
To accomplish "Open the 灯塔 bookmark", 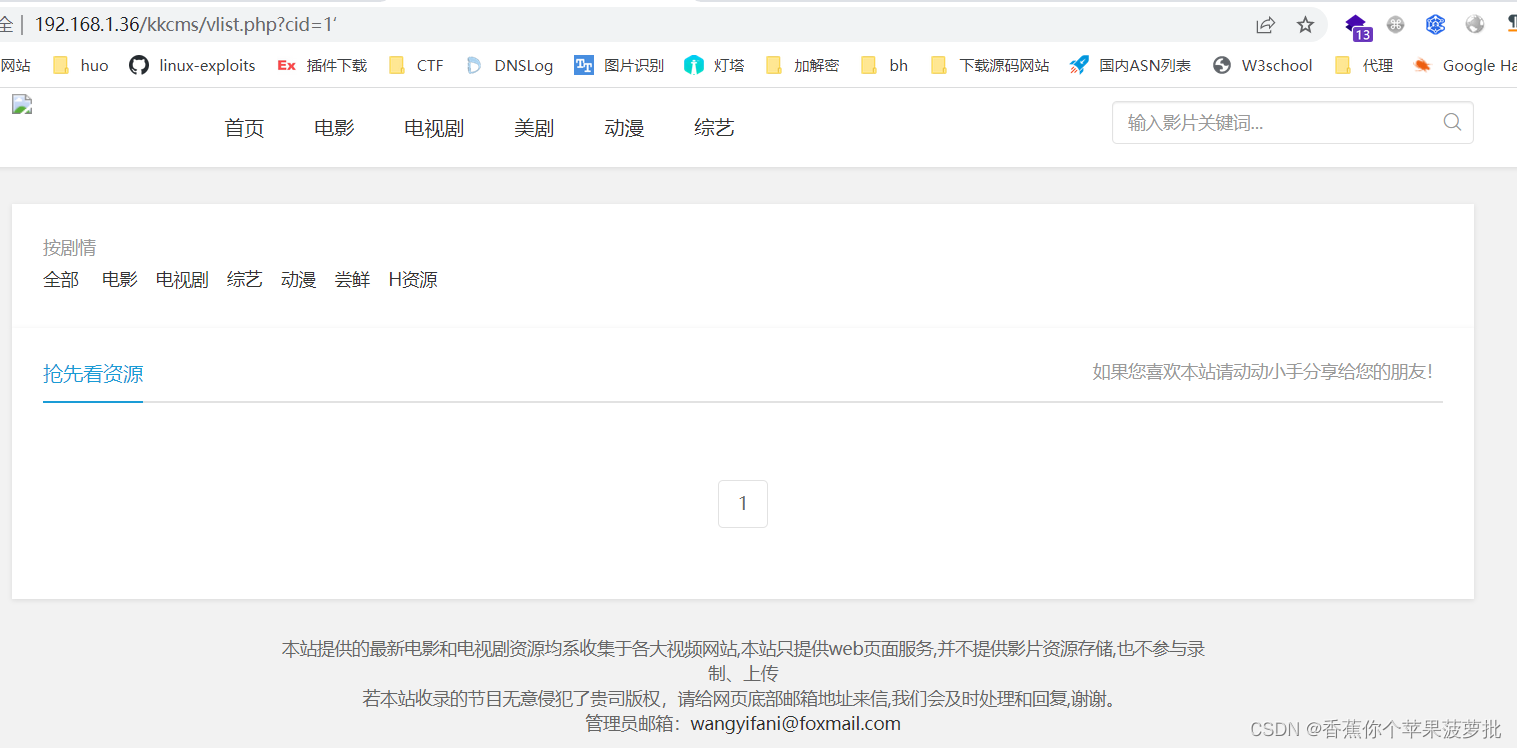I will point(727,65).
